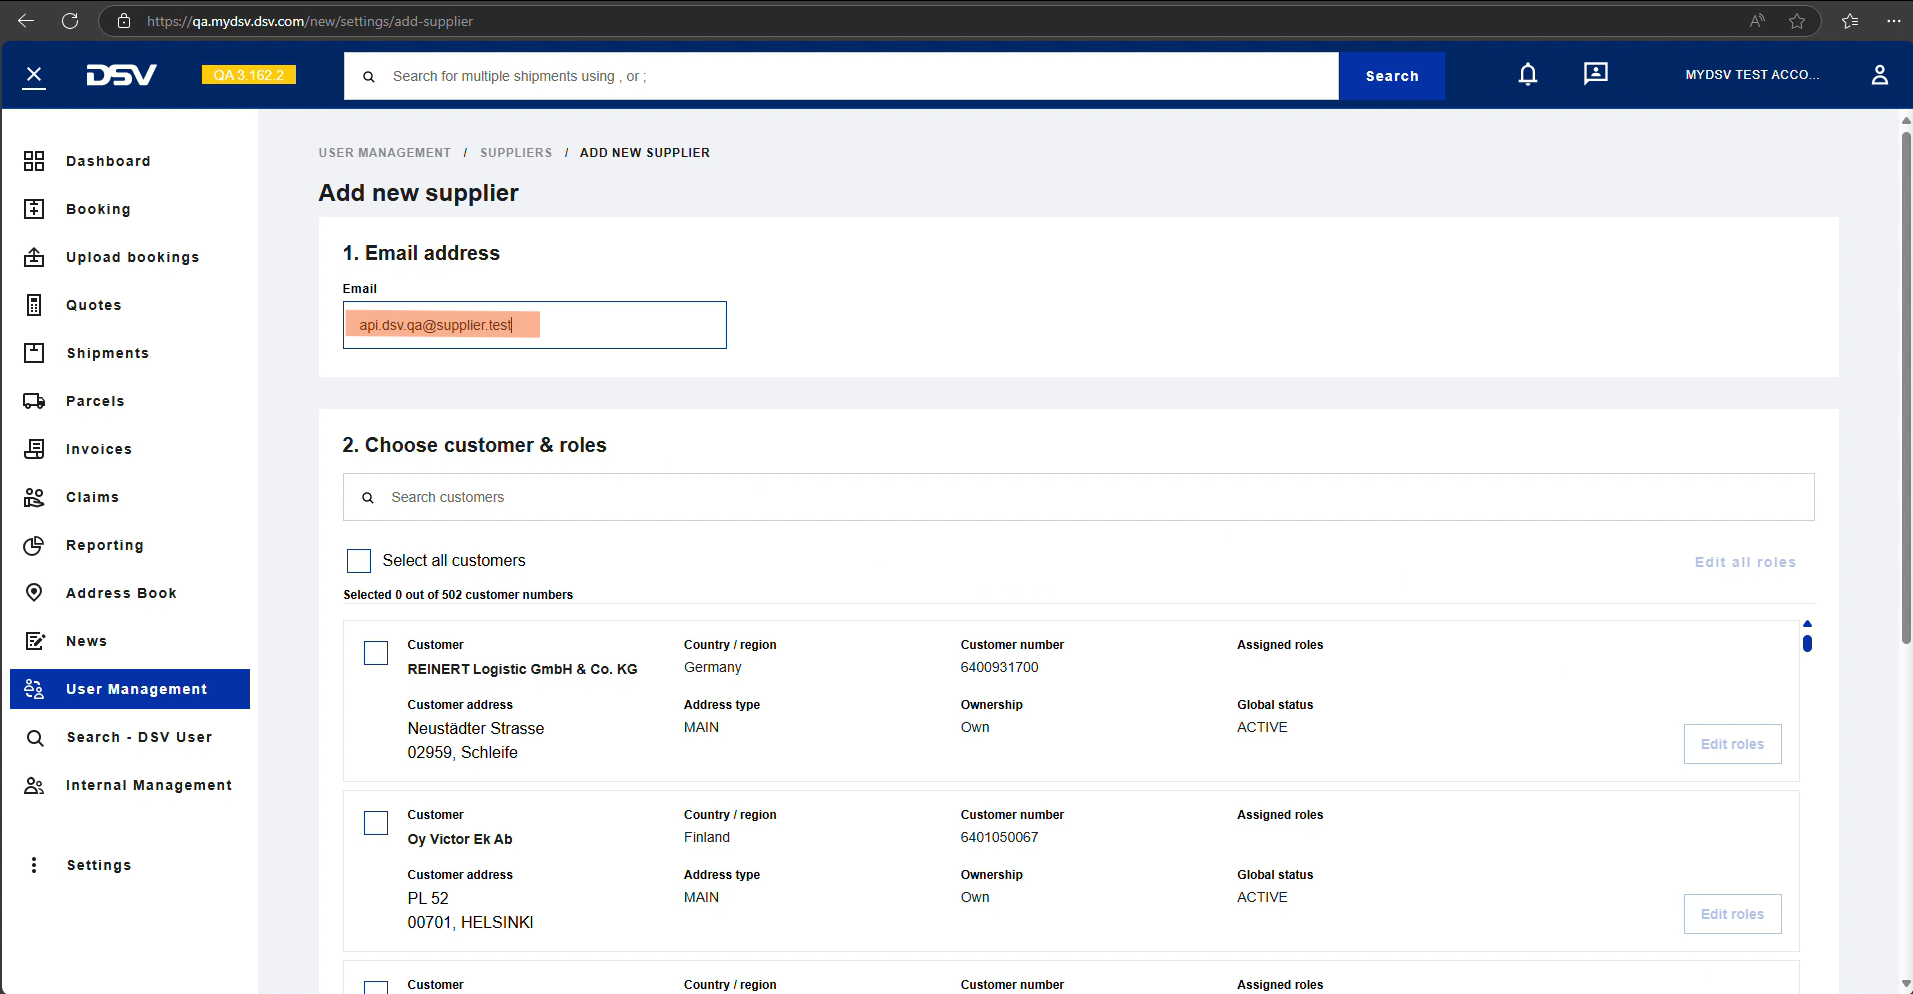Image resolution: width=1913 pixels, height=994 pixels.
Task: Open the browser three-dots menu
Action: click(x=1893, y=21)
